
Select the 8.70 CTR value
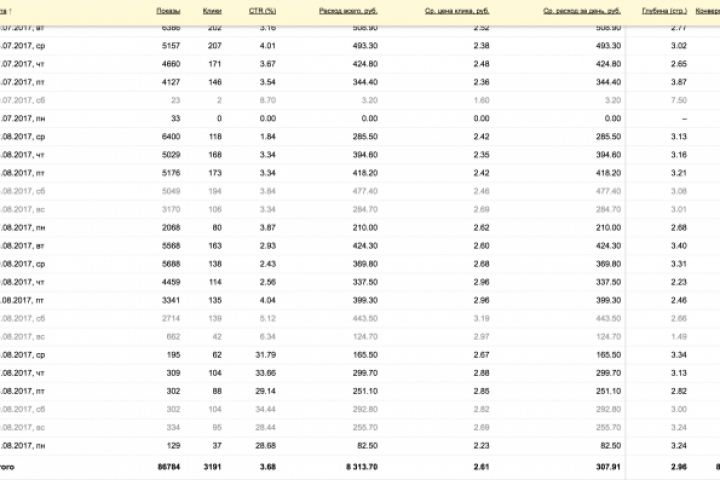[x=265, y=100]
